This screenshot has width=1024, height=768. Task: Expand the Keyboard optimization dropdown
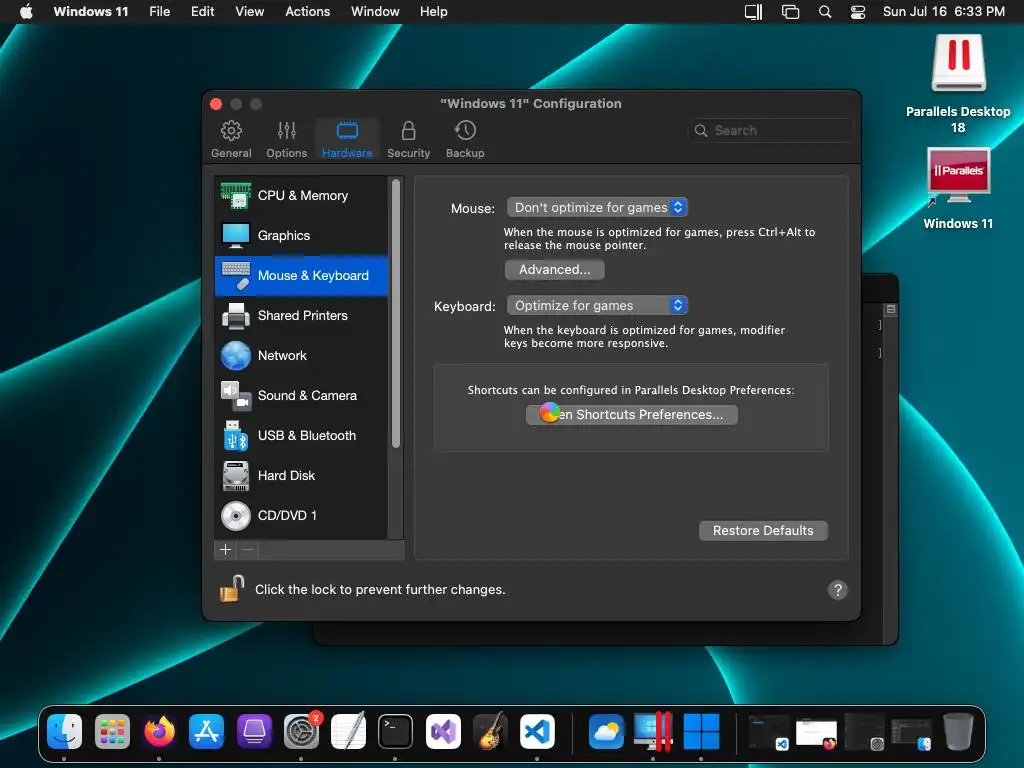[x=597, y=306]
